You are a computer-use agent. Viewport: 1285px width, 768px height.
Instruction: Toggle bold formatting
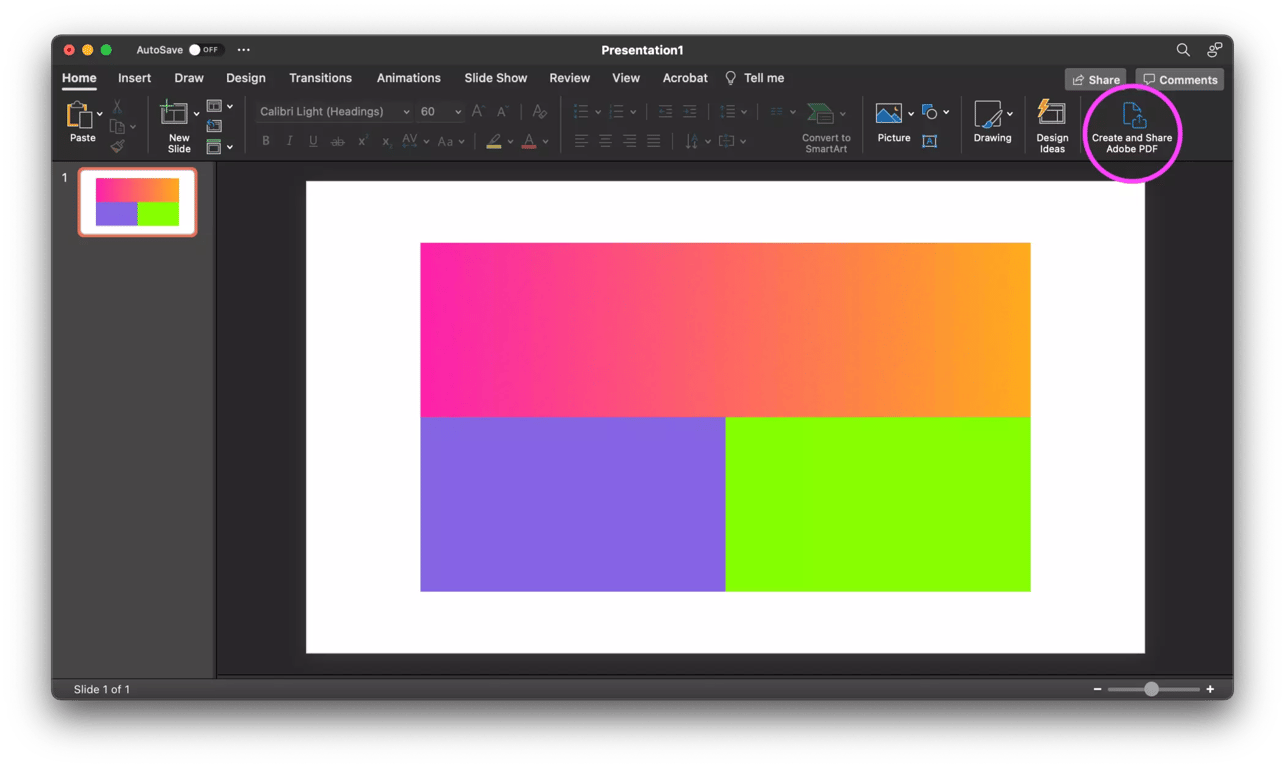[x=266, y=141]
